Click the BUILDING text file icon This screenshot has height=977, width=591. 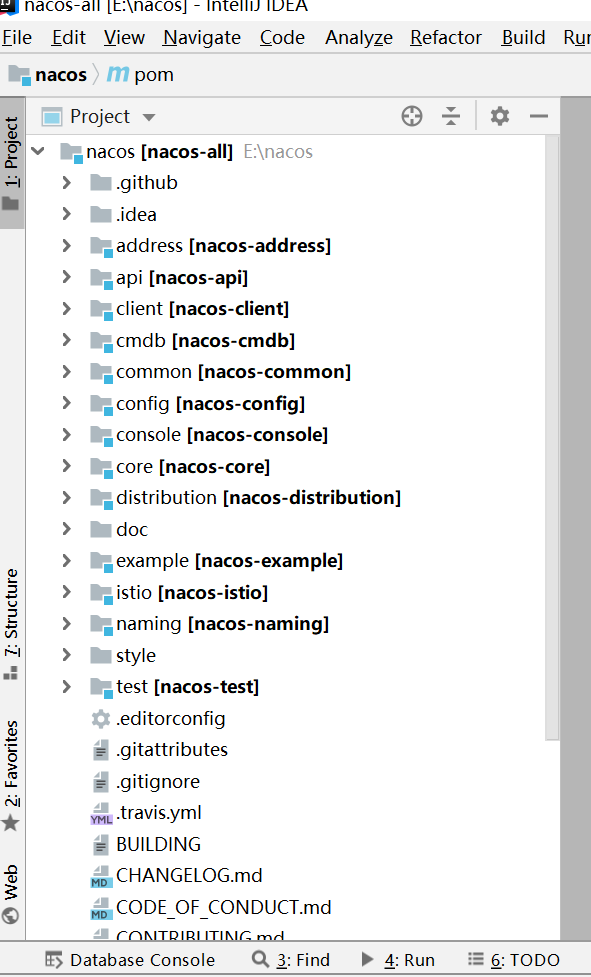(x=100, y=845)
